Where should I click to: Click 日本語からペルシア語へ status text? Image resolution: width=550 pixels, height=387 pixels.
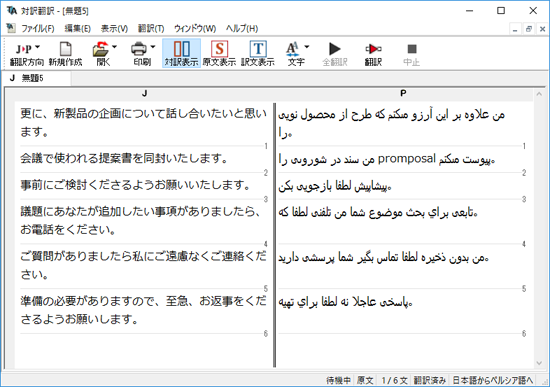pyautogui.click(x=492, y=380)
